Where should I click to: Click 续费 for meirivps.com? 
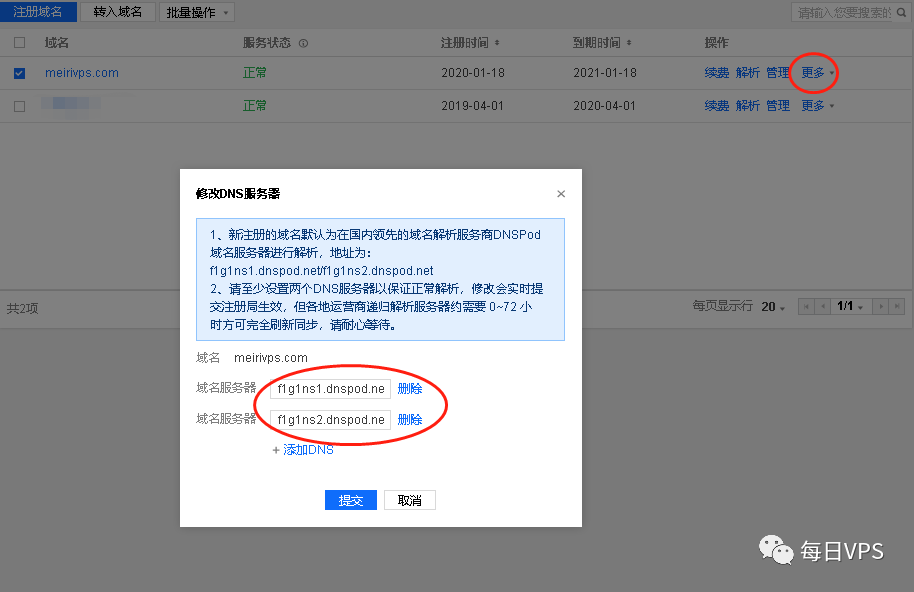click(x=717, y=73)
